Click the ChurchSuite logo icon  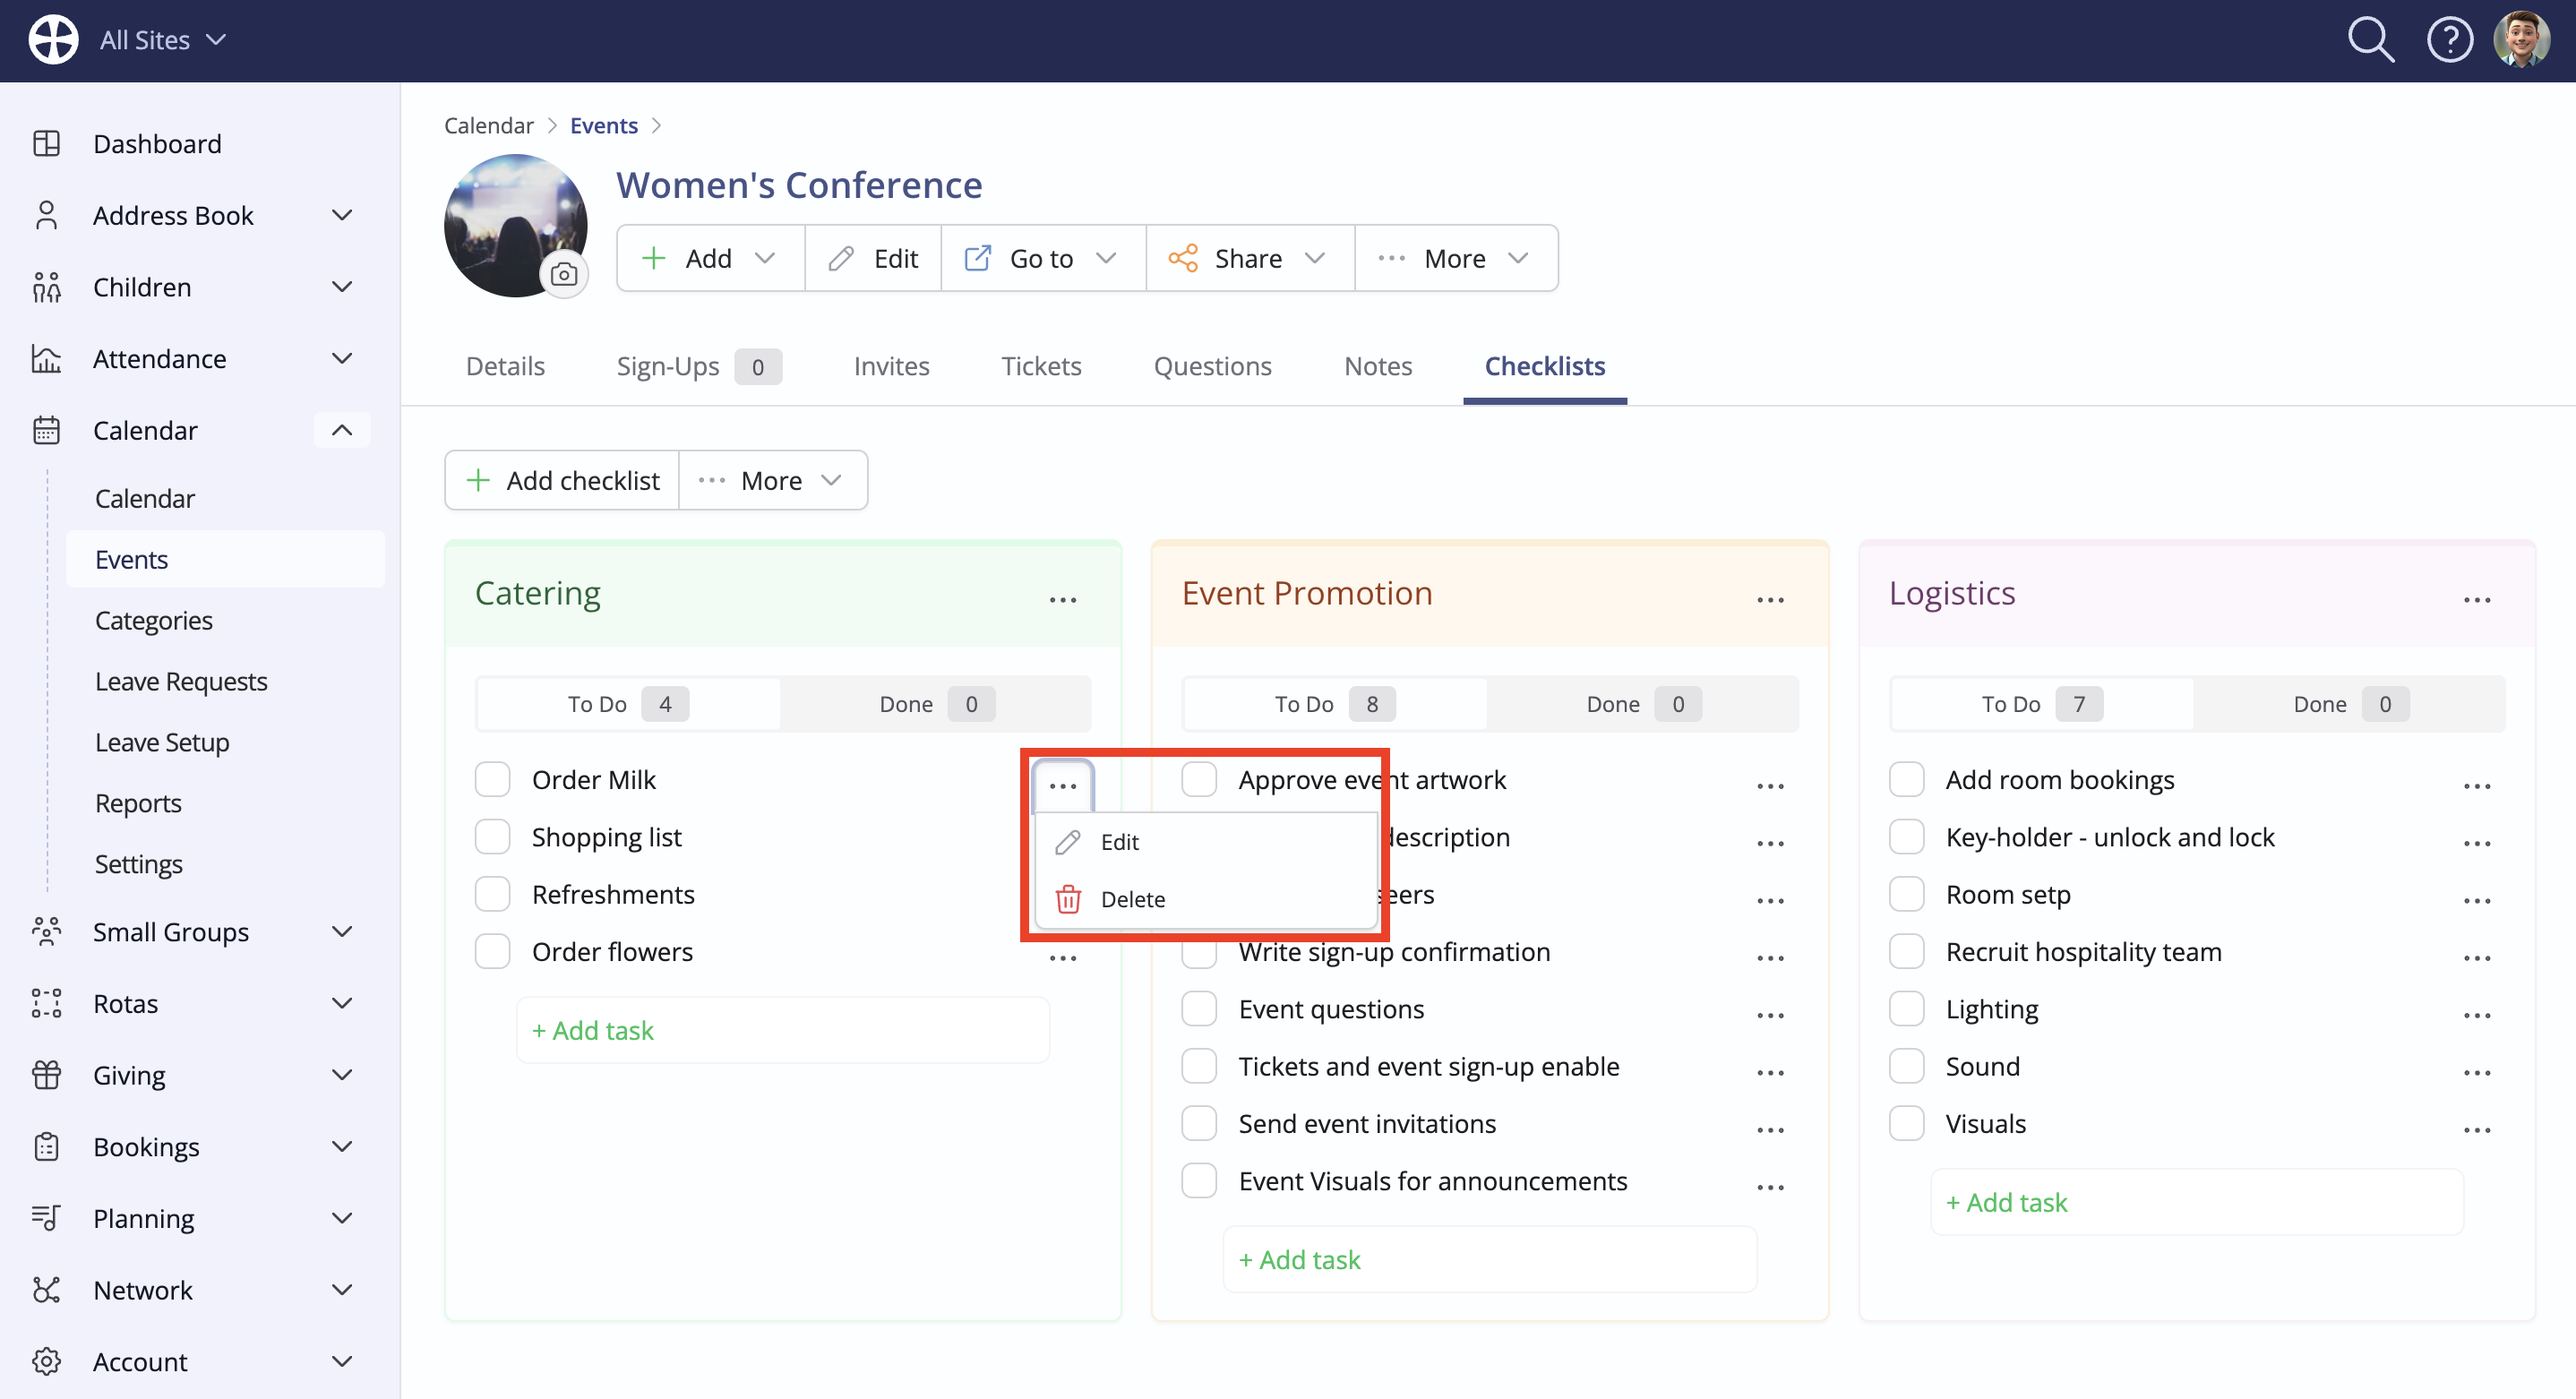pyautogui.click(x=53, y=40)
